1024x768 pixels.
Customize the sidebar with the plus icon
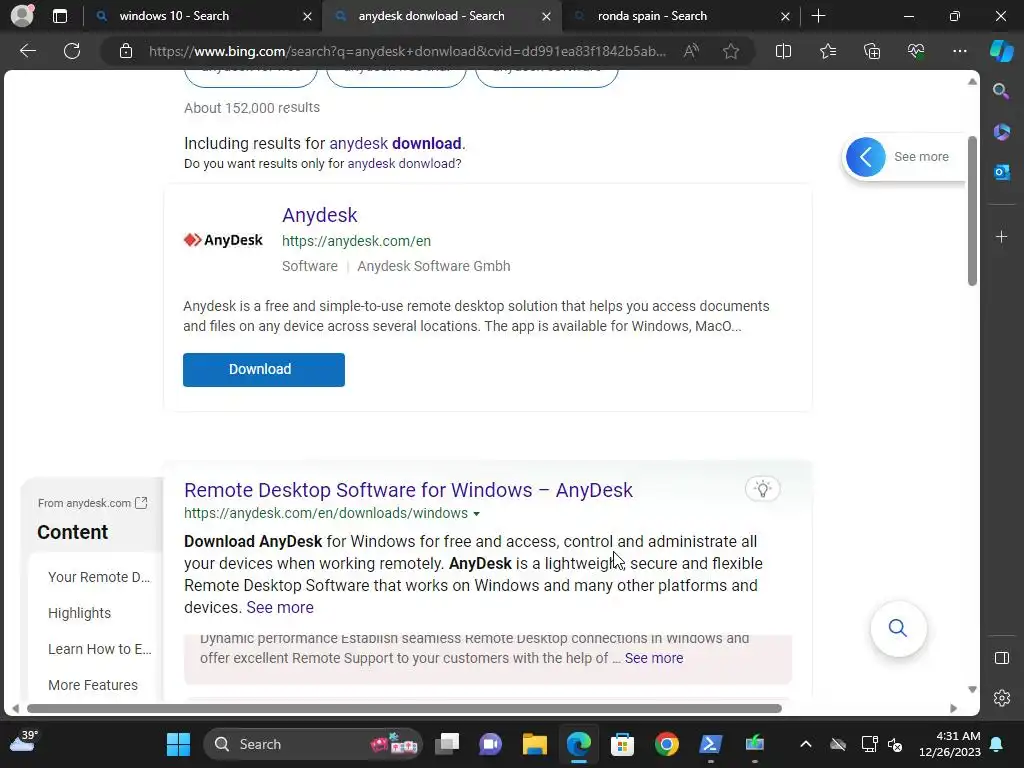(1001, 237)
